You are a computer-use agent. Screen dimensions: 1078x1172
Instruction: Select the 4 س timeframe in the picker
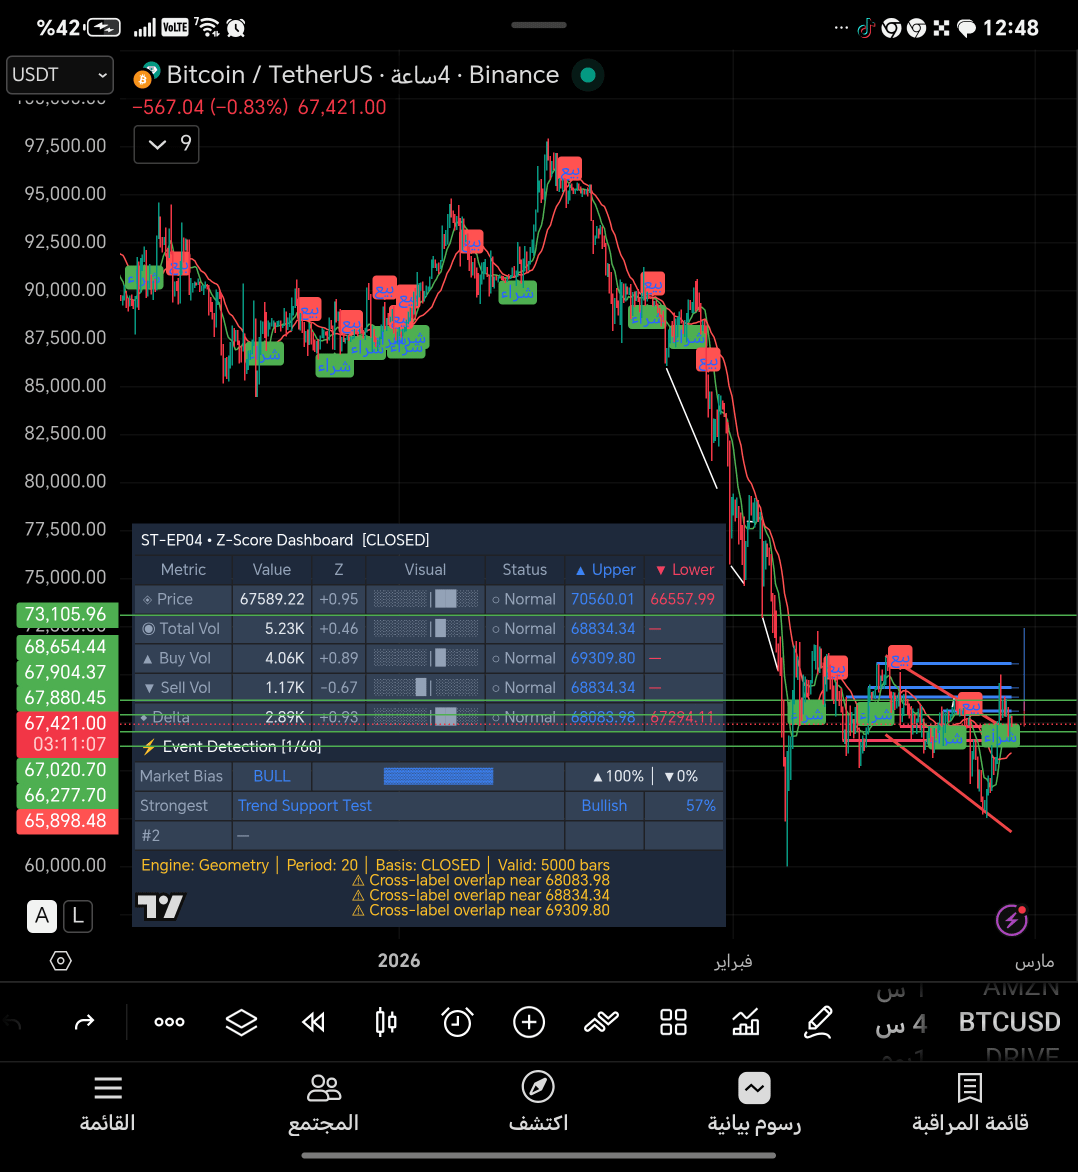902,1023
